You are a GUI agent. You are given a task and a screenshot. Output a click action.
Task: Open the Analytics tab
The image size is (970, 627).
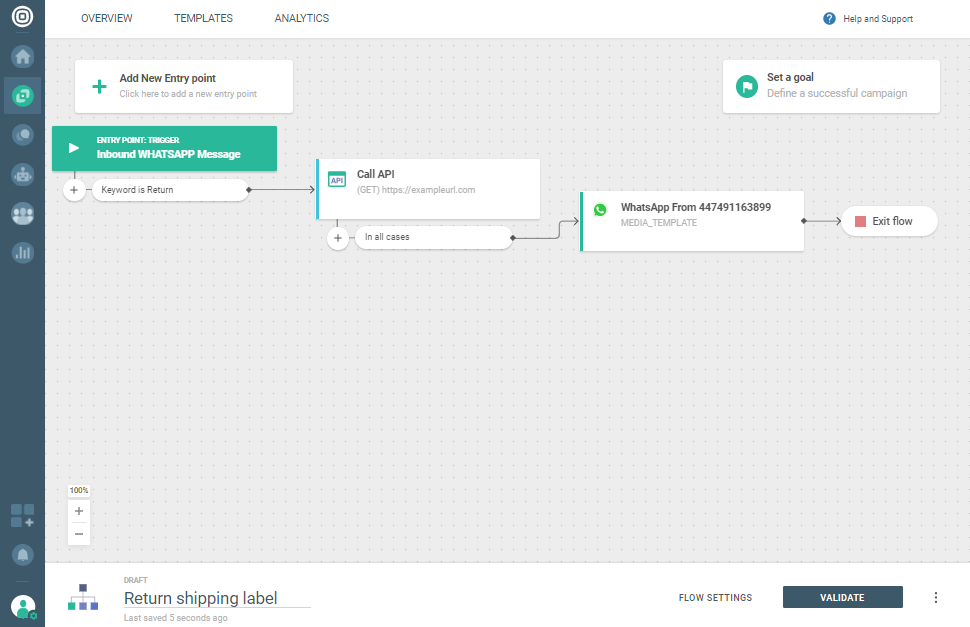tap(301, 19)
